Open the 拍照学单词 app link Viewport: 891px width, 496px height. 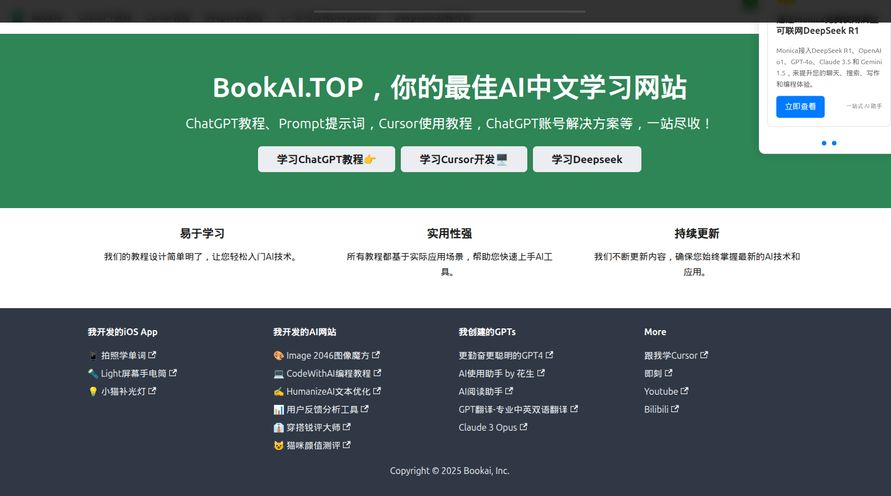pos(122,355)
